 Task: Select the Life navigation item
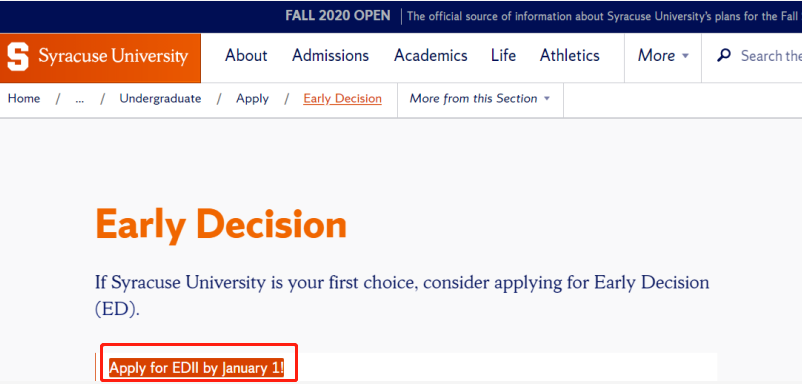(503, 55)
